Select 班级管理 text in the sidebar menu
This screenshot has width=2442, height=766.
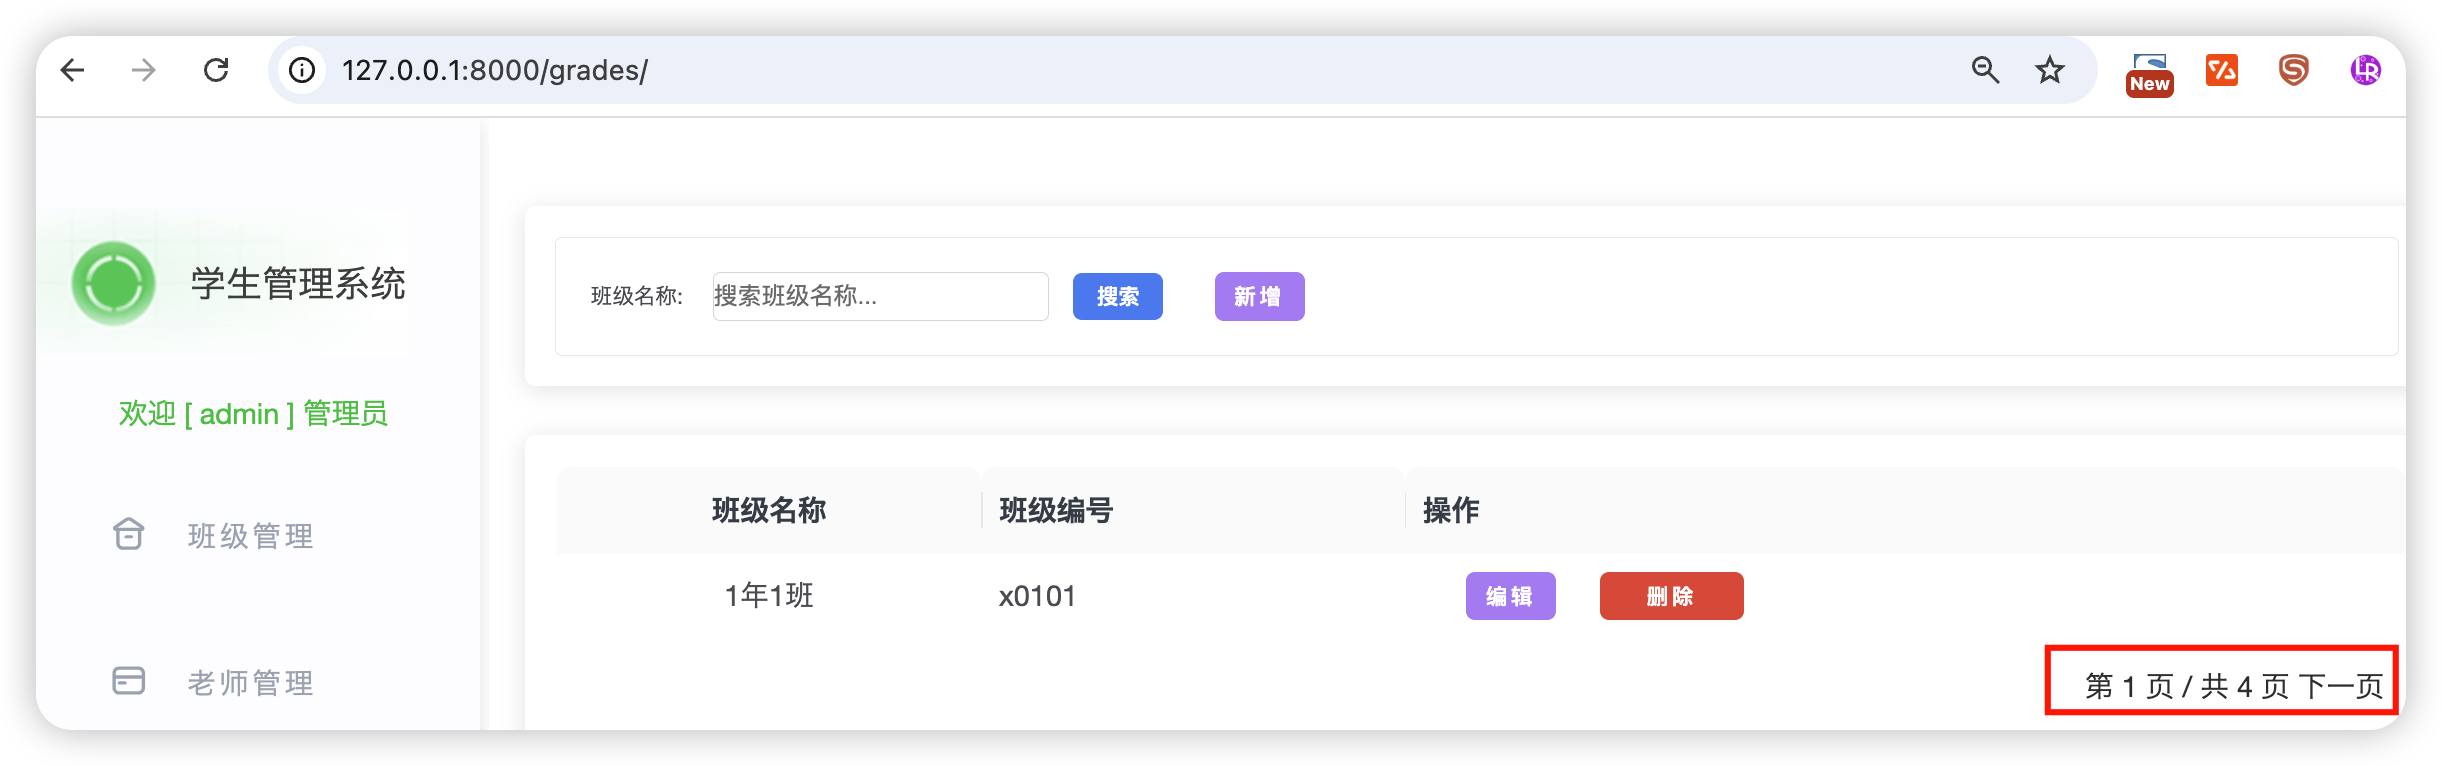(x=250, y=536)
